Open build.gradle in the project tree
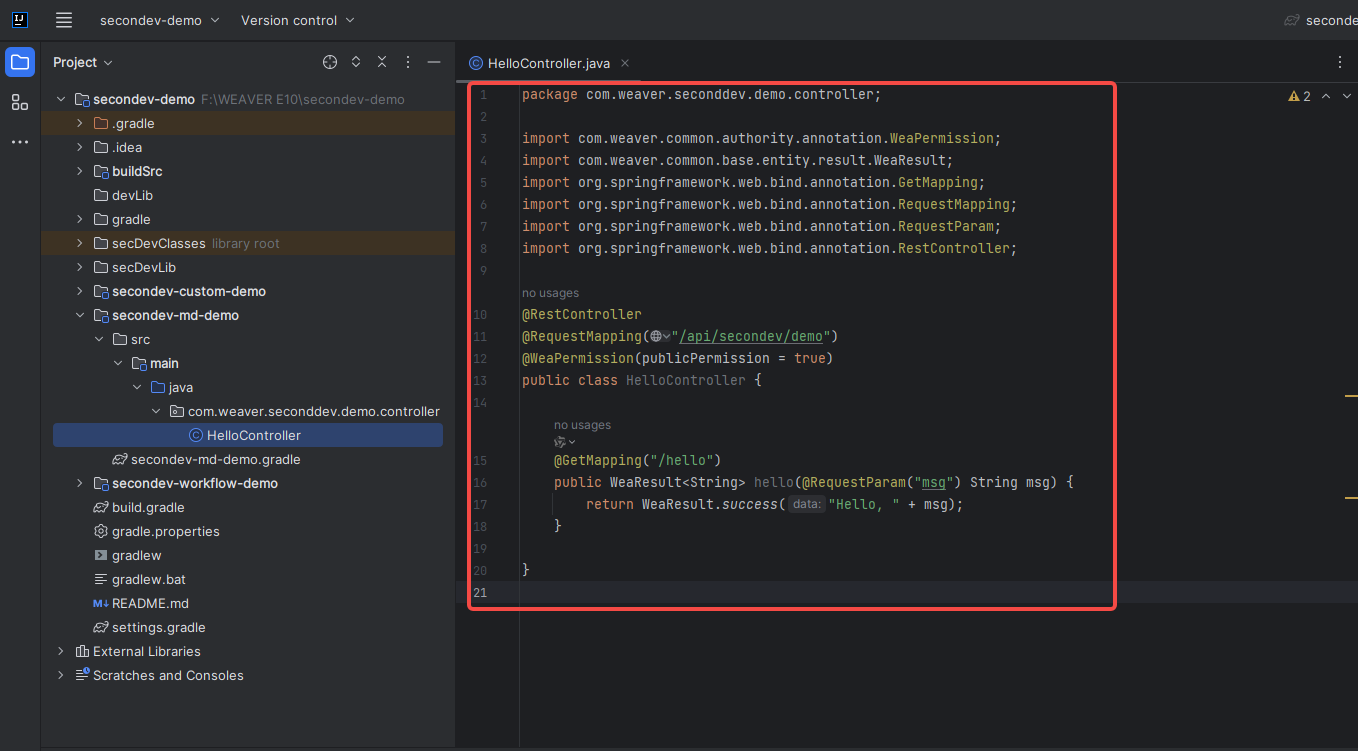The image size is (1358, 751). coord(148,508)
